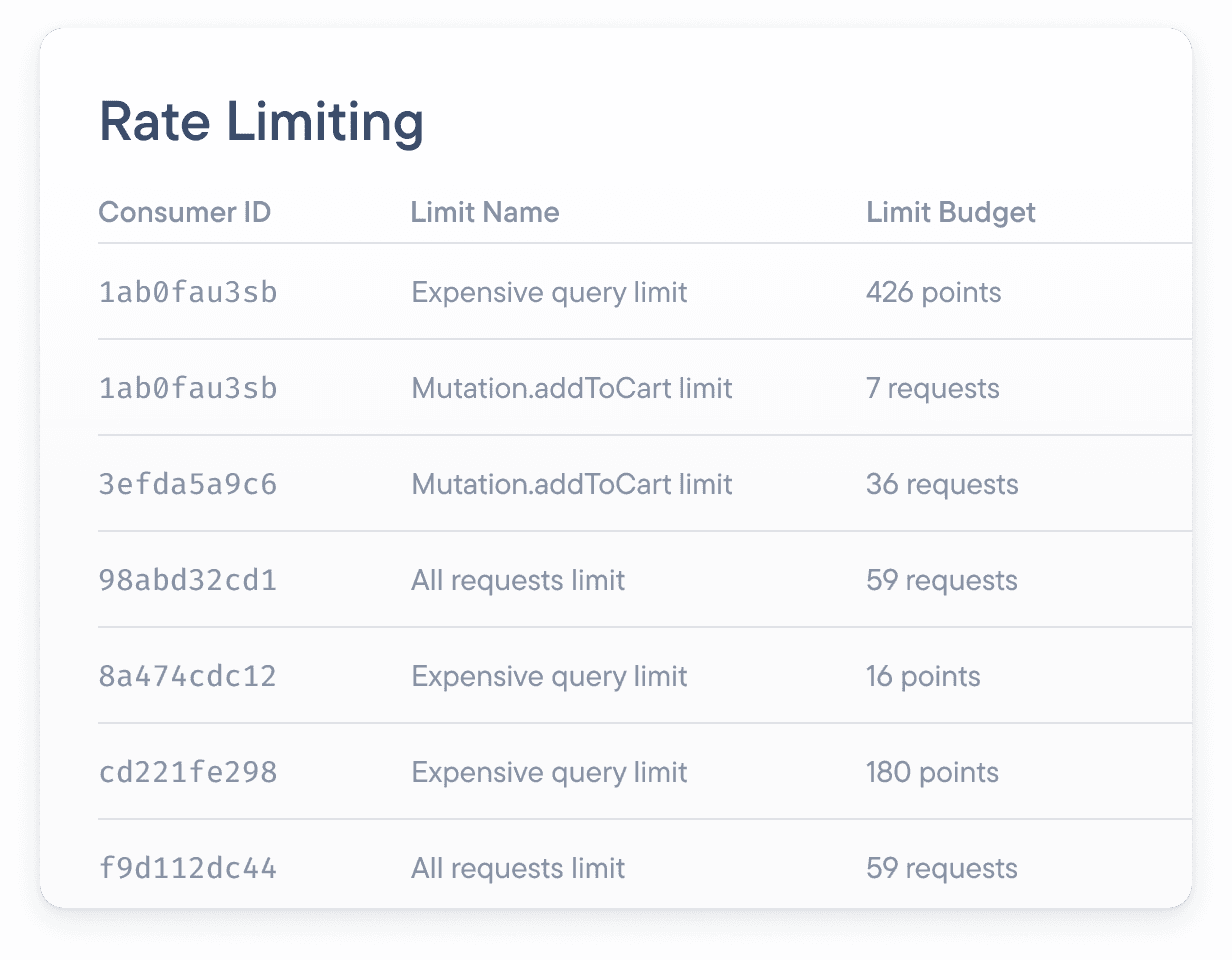Click consumer 1ab0fau3sb in the 7 requests row
This screenshot has height=960, width=1232.
click(x=187, y=389)
